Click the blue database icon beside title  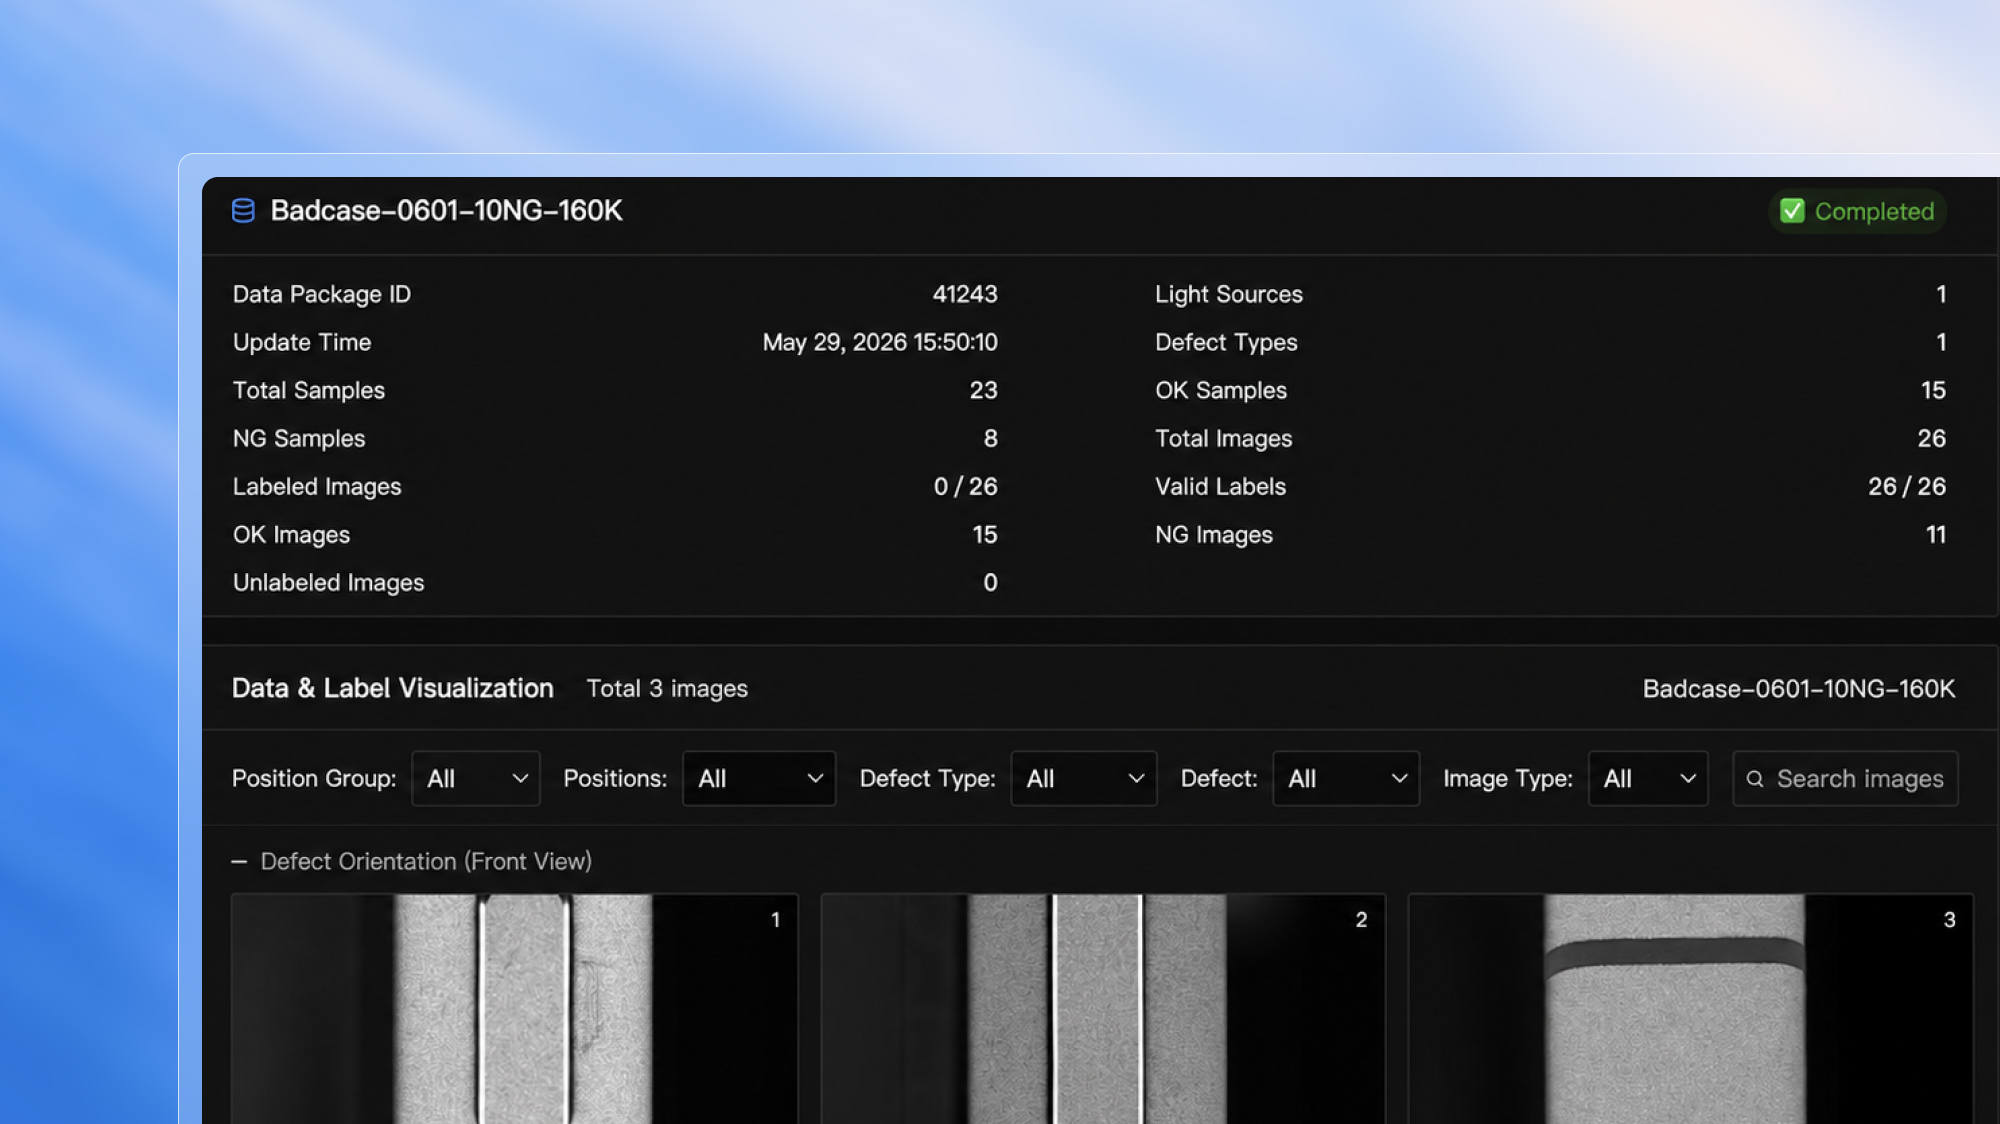(x=243, y=210)
